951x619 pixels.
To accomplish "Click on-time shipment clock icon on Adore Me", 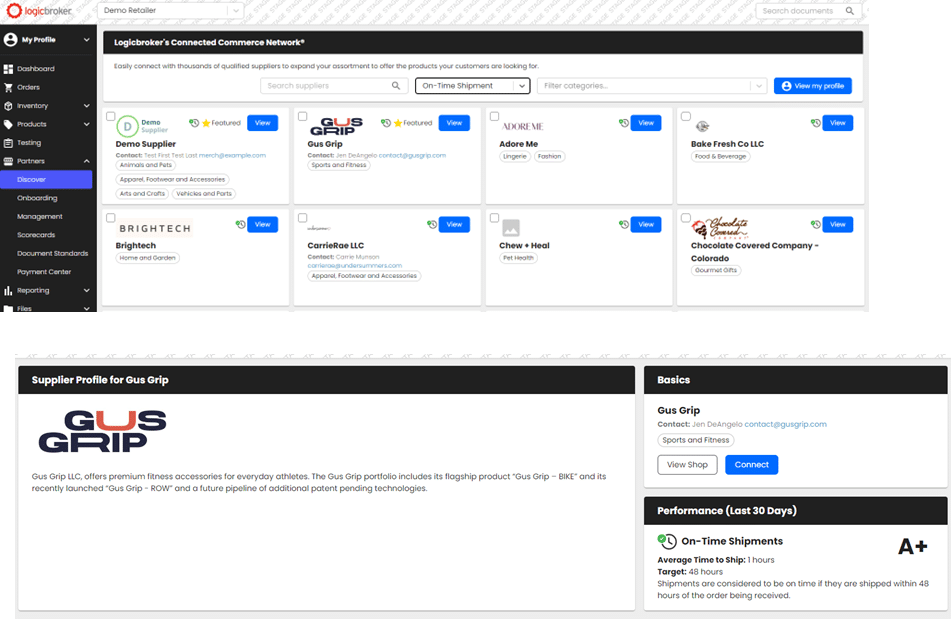I will (x=624, y=123).
